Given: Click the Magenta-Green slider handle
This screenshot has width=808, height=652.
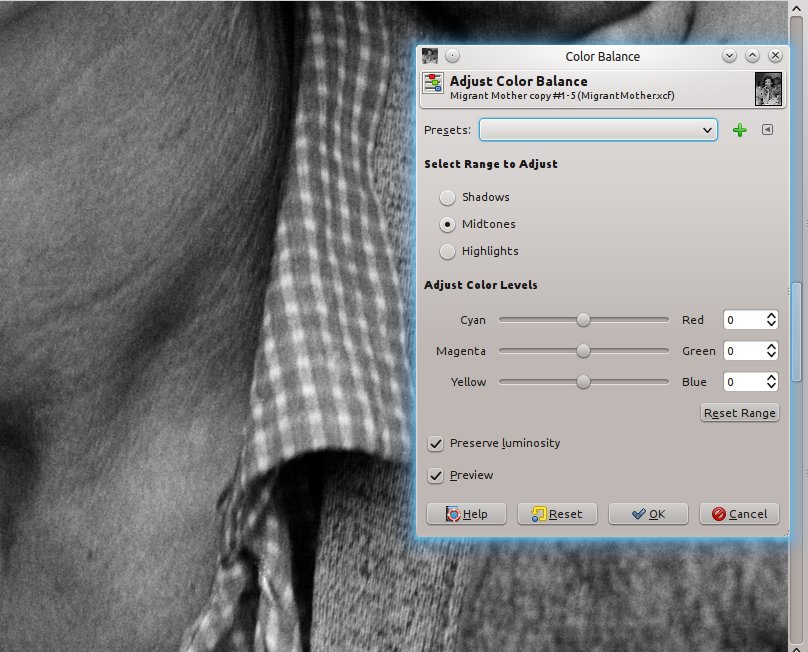Looking at the screenshot, I should (x=583, y=351).
